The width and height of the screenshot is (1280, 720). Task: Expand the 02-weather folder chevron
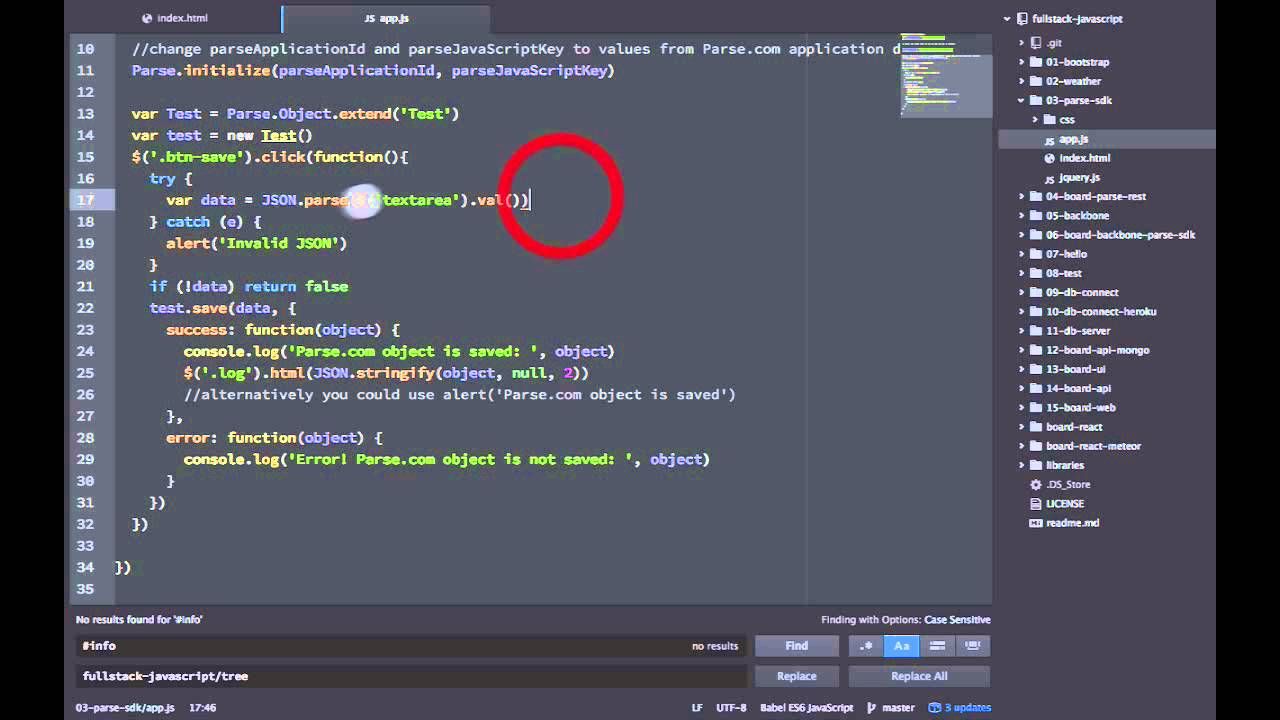(x=1022, y=81)
